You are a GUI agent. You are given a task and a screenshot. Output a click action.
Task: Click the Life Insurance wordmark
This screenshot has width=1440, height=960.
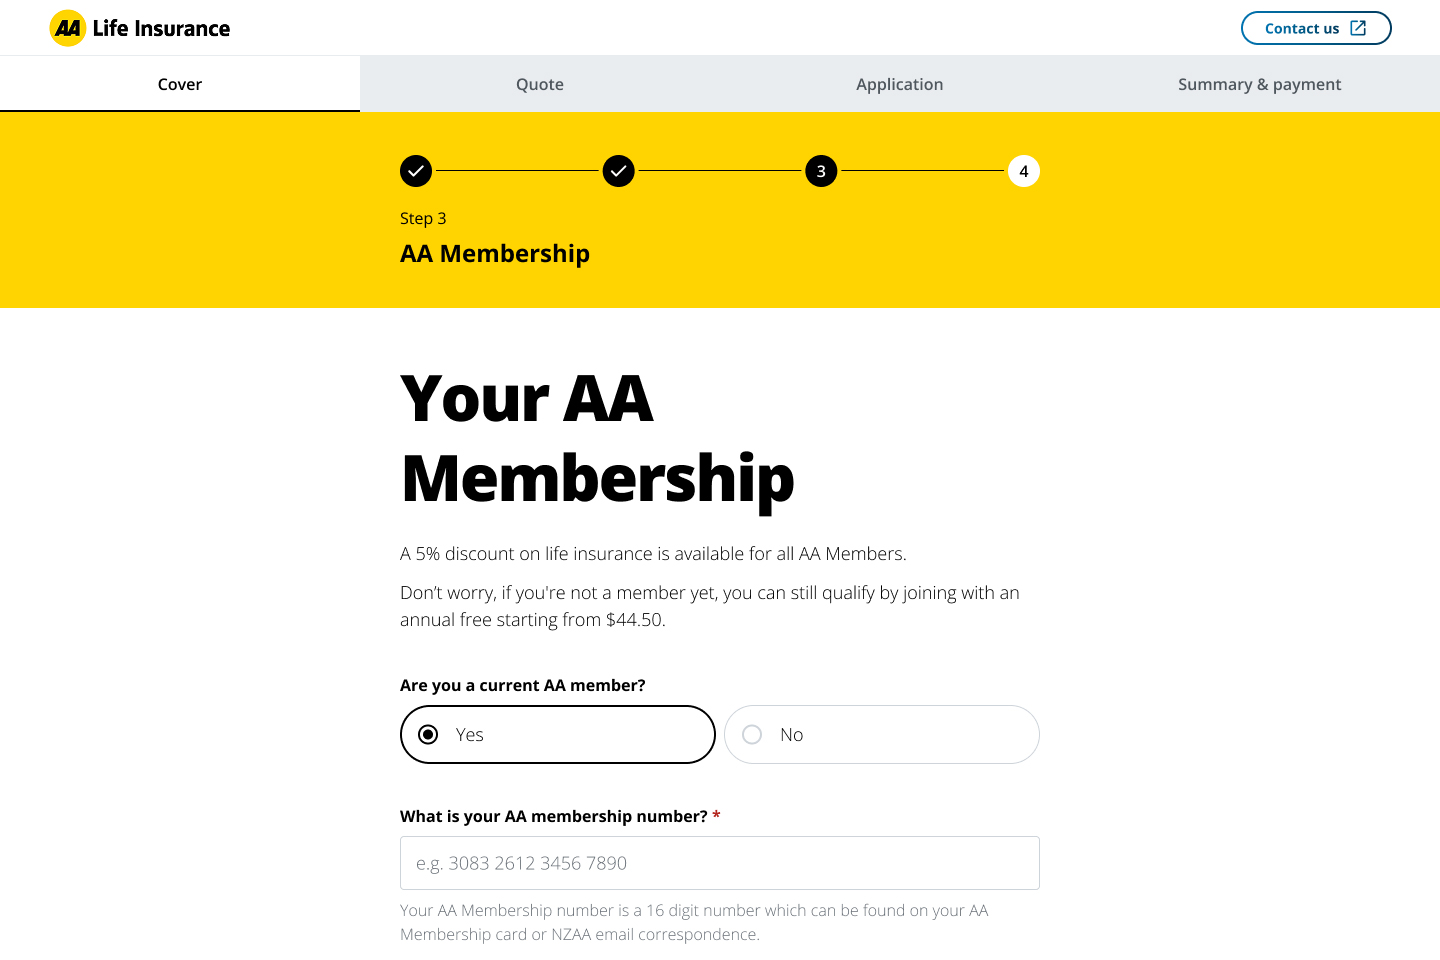pos(161,28)
